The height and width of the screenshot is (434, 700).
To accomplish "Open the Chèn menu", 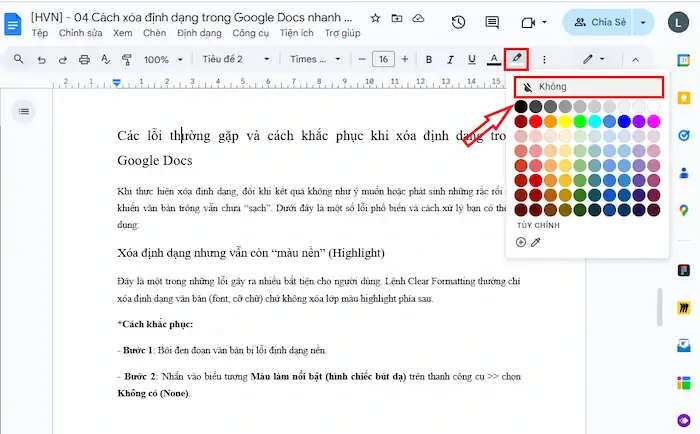I will (154, 33).
